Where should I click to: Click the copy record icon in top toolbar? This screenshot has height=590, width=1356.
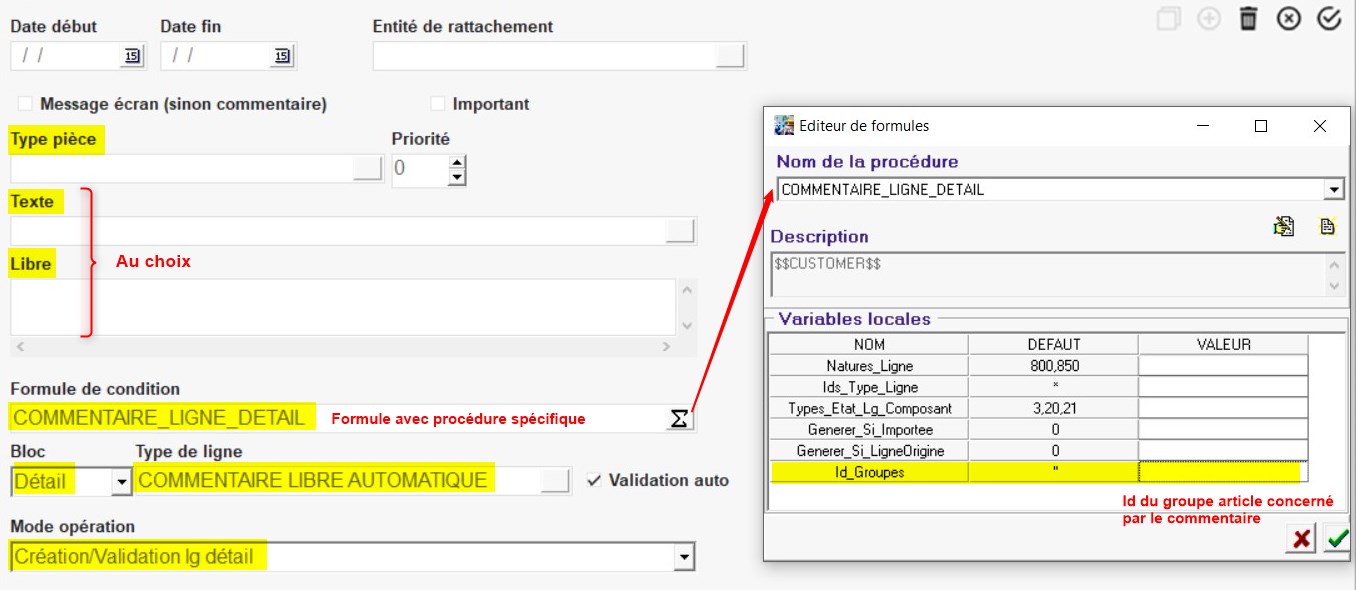pos(1168,19)
